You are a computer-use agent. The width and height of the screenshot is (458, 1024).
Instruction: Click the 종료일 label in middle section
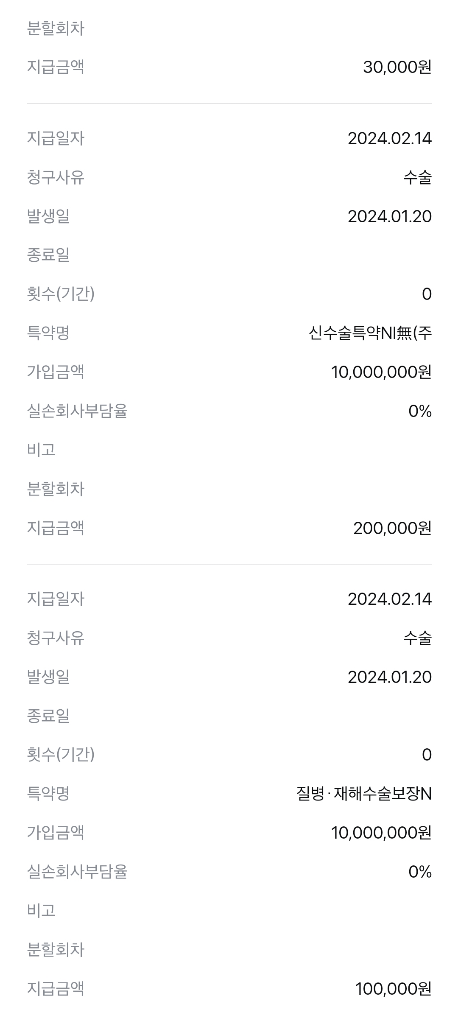coord(48,255)
